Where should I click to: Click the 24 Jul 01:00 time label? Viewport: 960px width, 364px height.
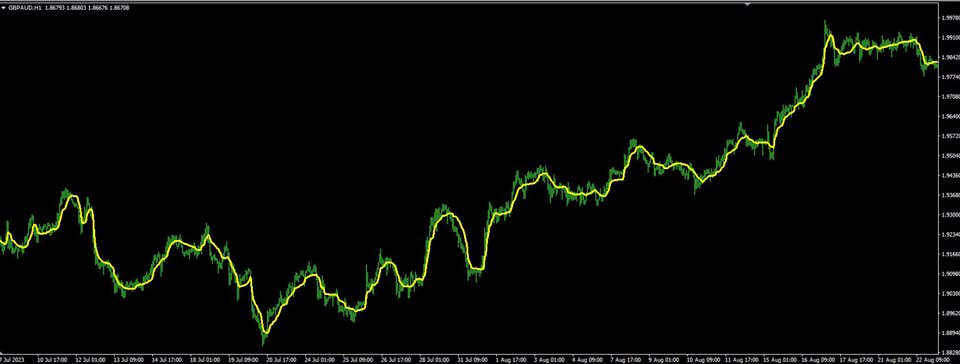click(320, 360)
